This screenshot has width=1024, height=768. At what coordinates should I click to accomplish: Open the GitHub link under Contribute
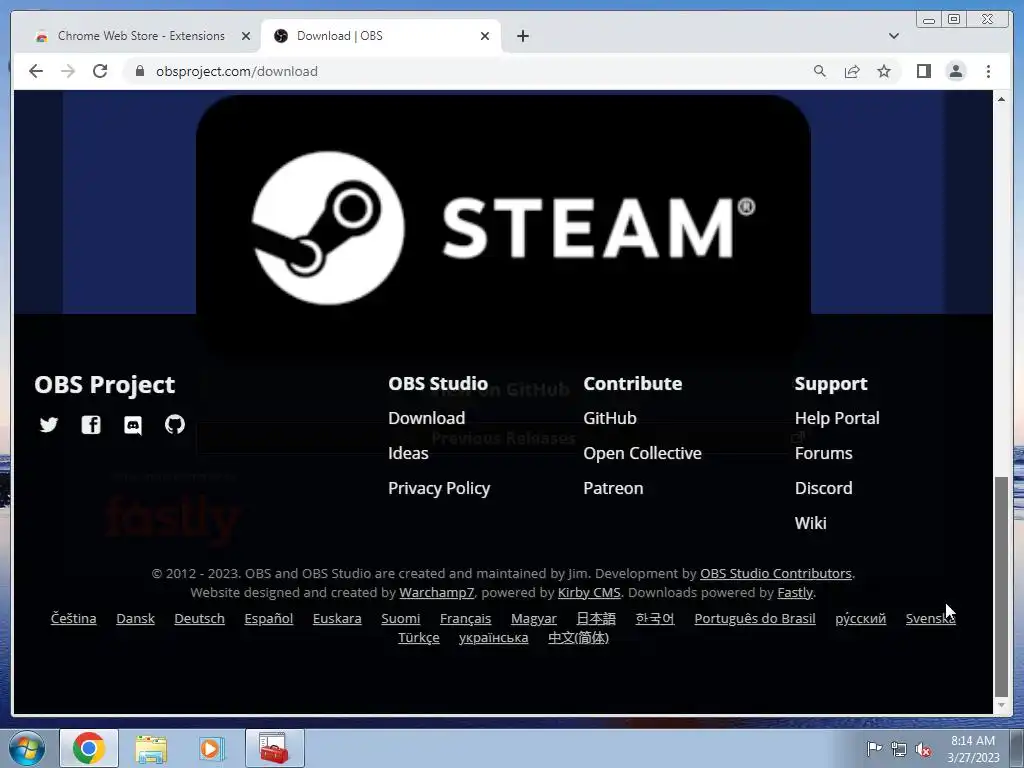point(610,418)
